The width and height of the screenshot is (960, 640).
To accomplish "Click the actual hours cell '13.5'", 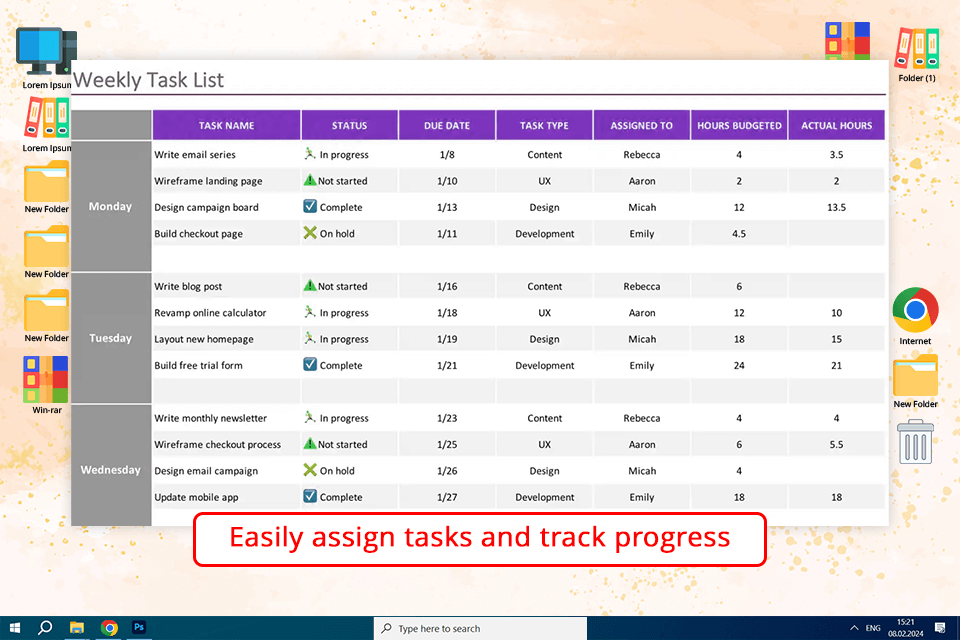I will pos(836,207).
